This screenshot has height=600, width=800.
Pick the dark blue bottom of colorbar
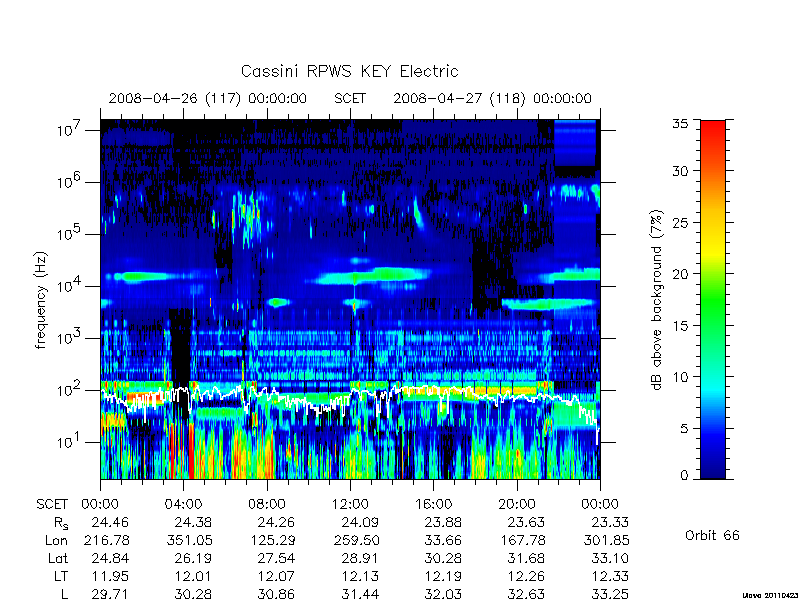coord(713,467)
